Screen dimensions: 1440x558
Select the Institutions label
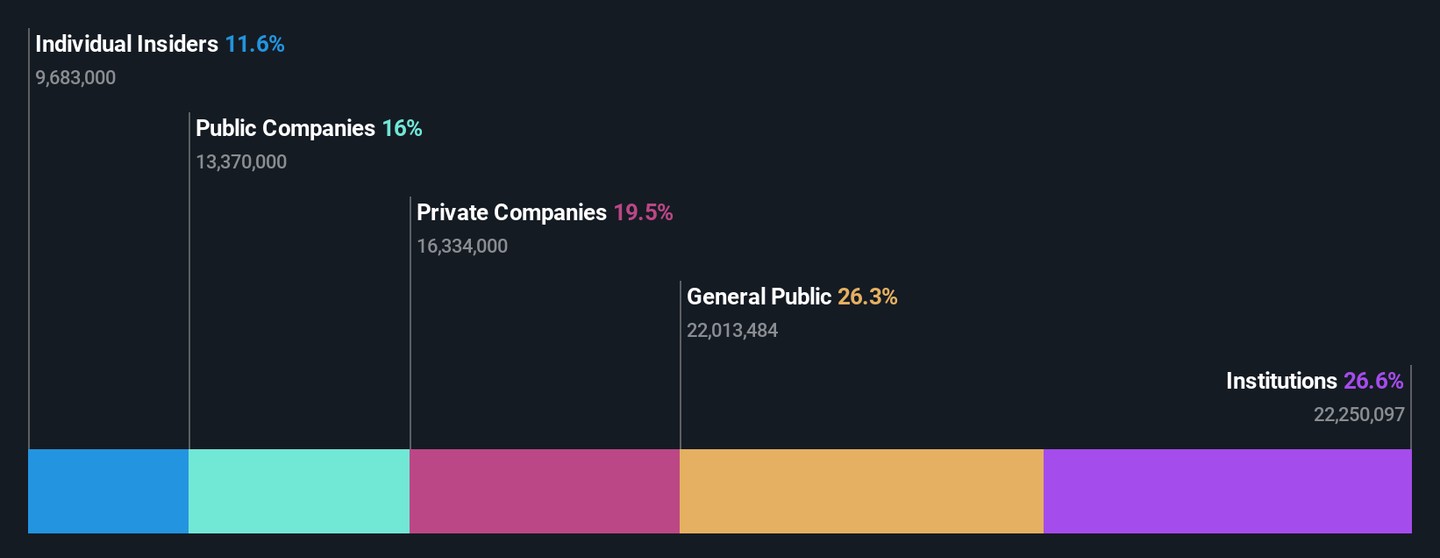1281,380
